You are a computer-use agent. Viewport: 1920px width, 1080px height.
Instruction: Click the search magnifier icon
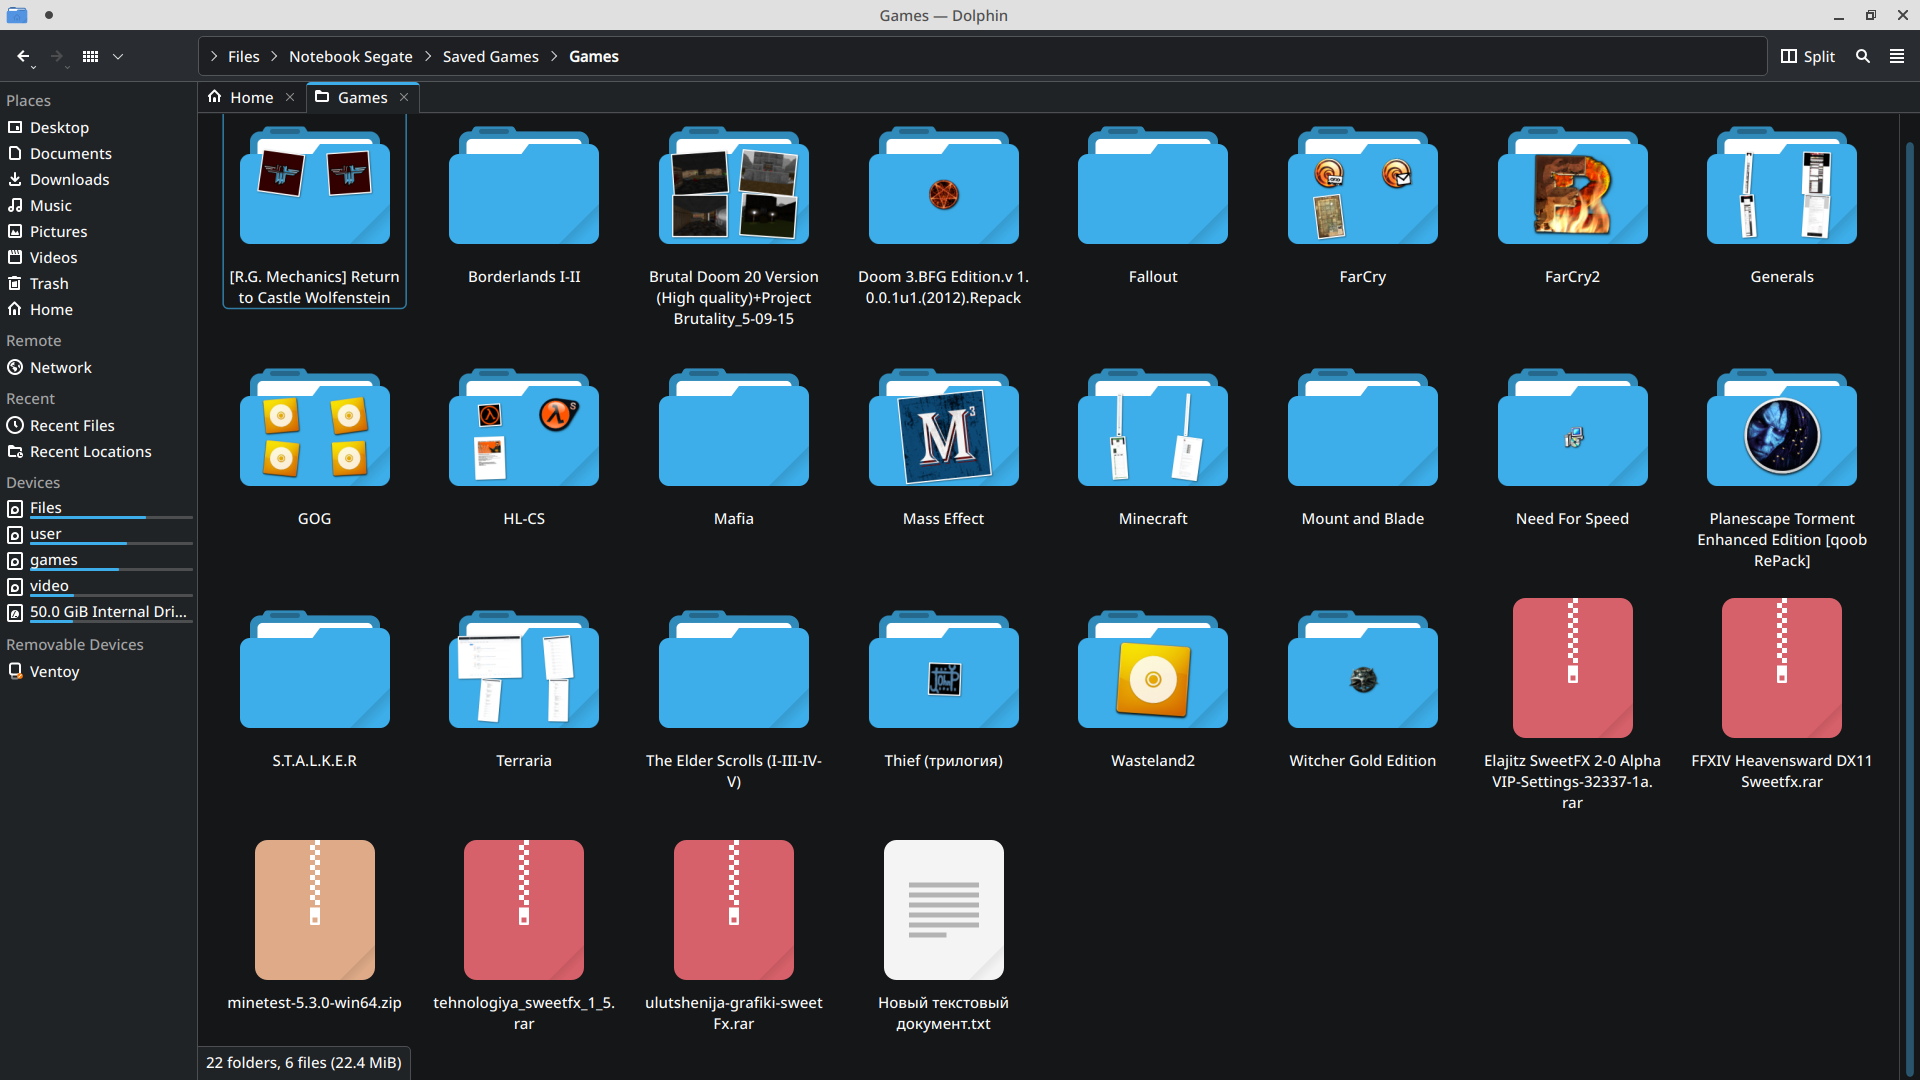pyautogui.click(x=1863, y=57)
